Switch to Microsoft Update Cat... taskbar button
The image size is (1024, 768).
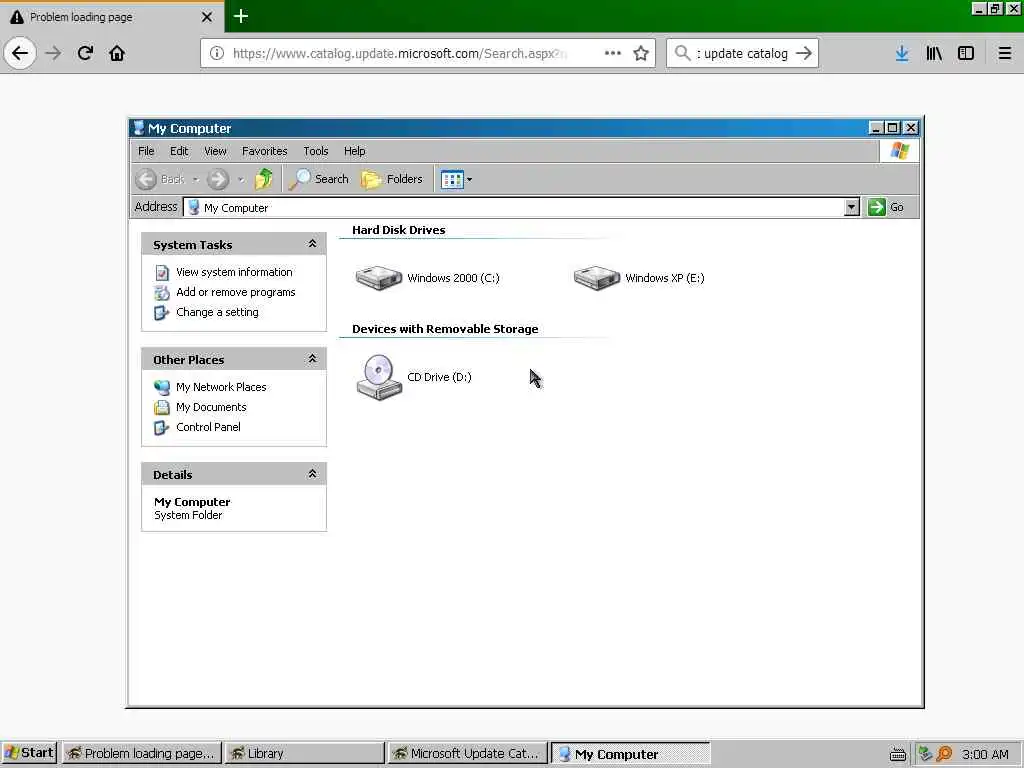click(468, 753)
